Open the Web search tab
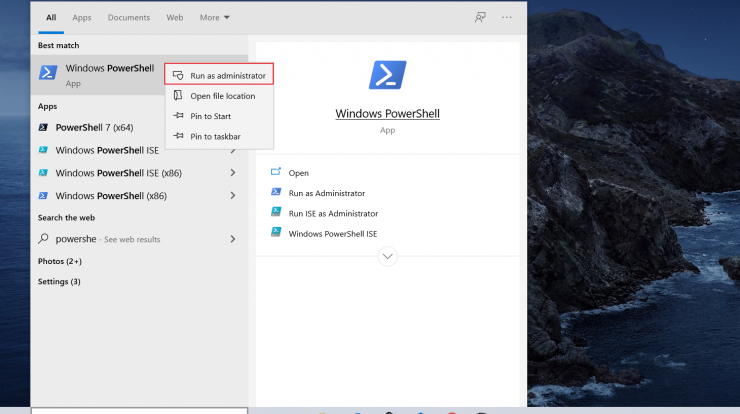Image resolution: width=740 pixels, height=414 pixels. click(175, 17)
